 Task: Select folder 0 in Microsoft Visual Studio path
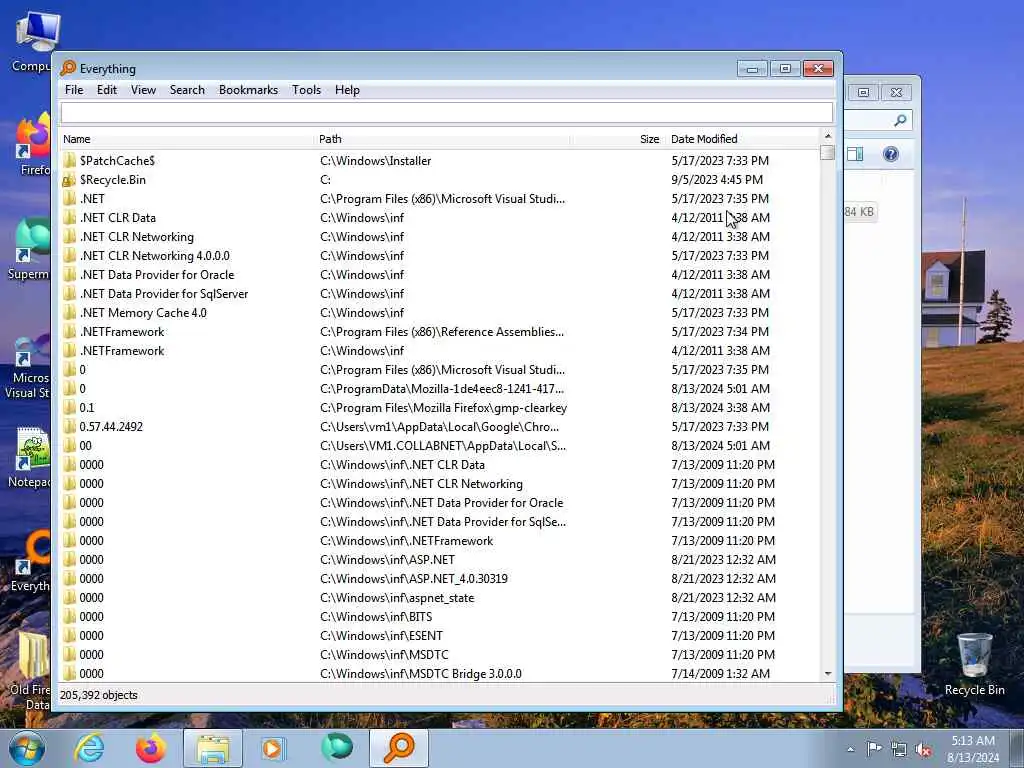tap(82, 370)
